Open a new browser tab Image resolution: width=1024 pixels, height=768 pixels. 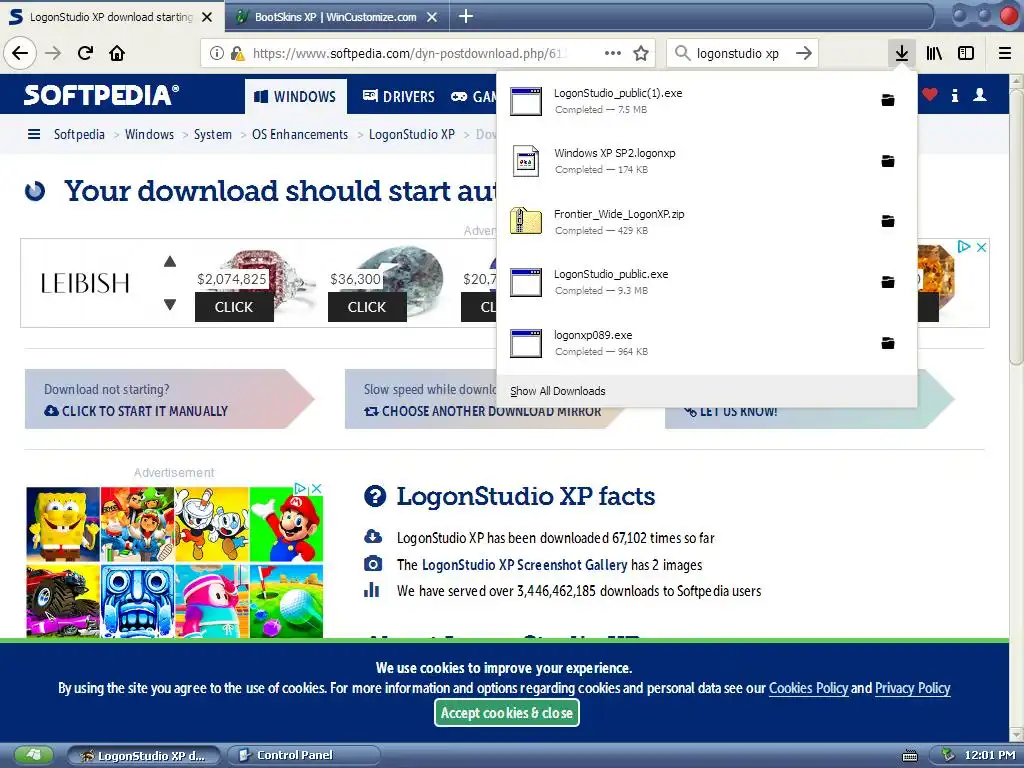(x=466, y=16)
